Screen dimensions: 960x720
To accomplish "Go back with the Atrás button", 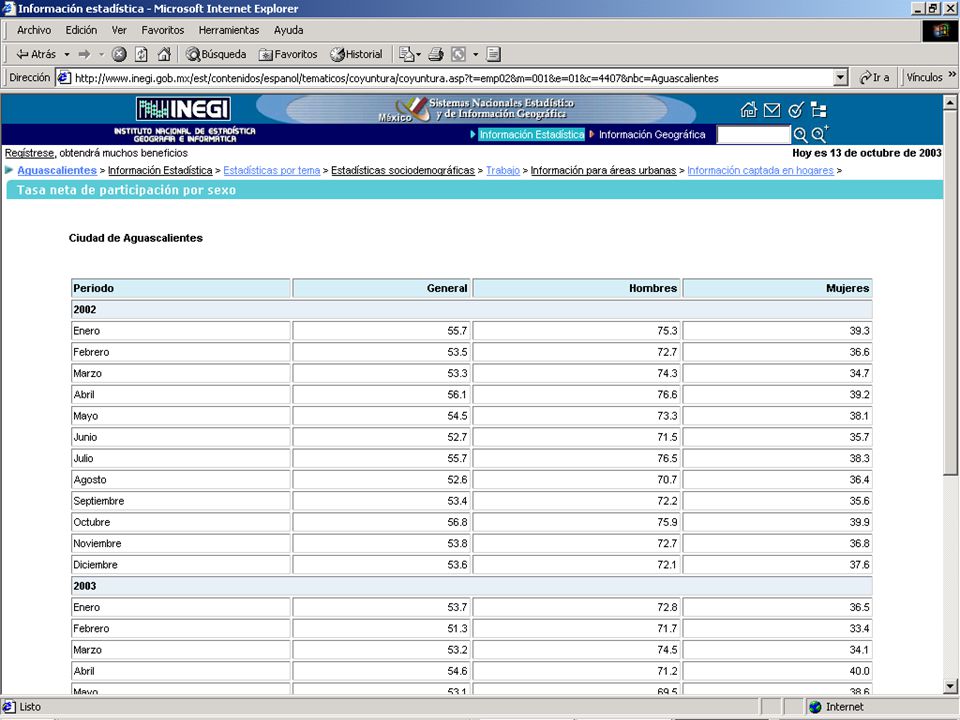I will pos(36,54).
